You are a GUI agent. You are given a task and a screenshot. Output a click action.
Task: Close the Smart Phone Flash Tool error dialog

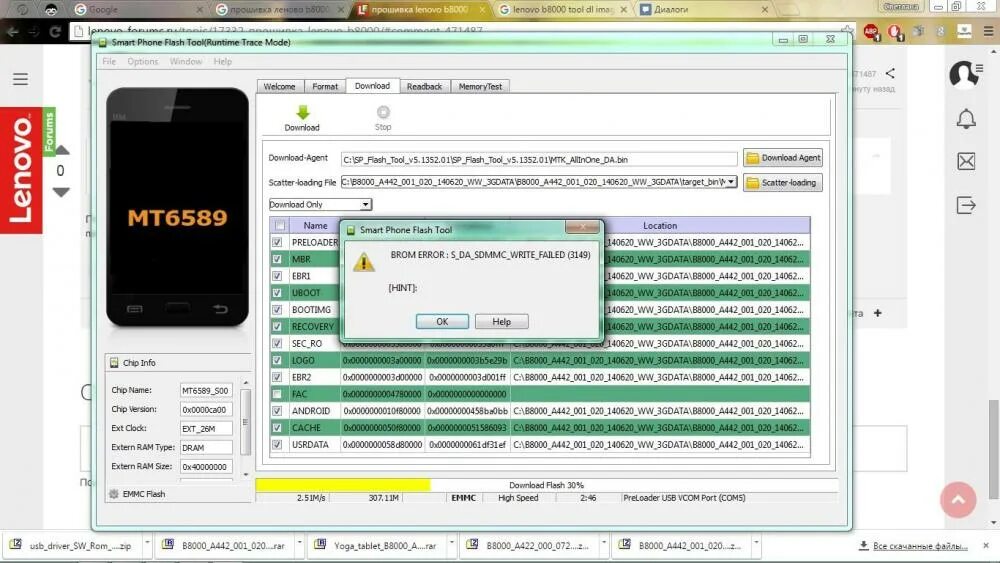click(582, 227)
